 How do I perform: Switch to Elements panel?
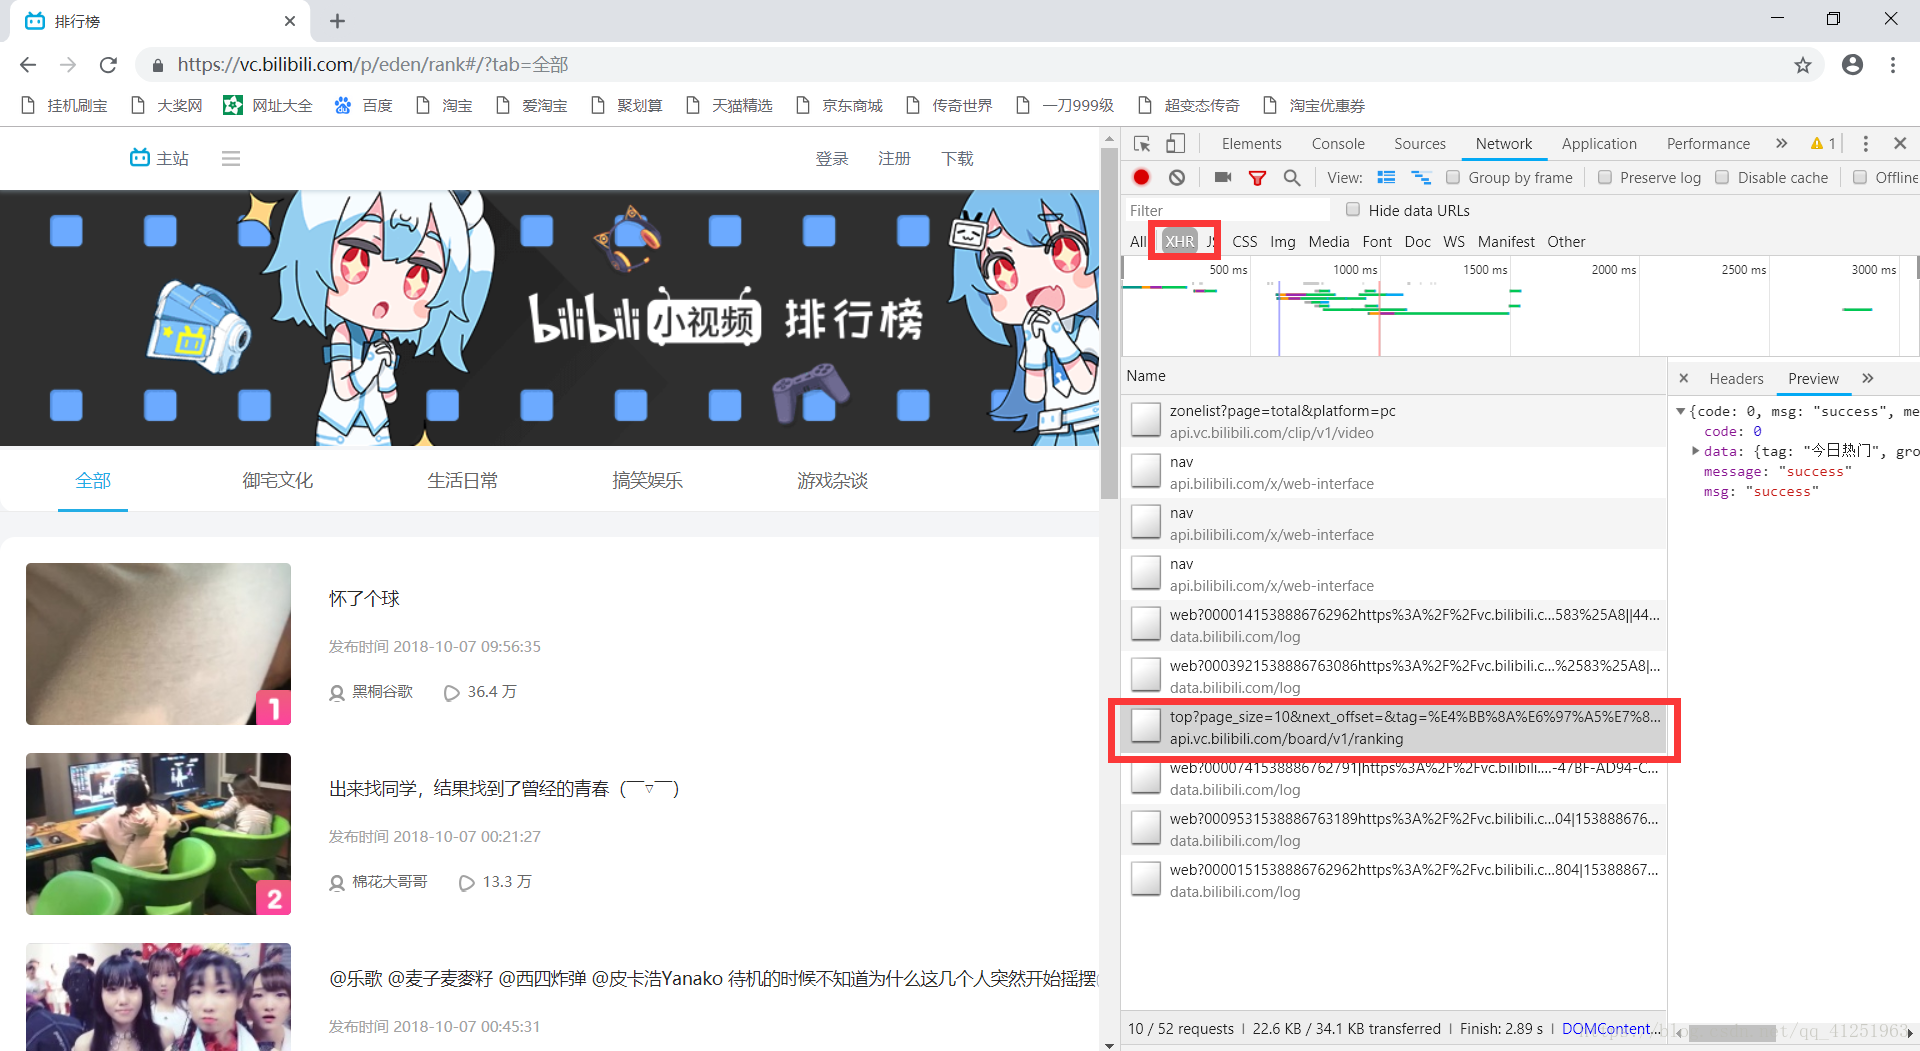pyautogui.click(x=1251, y=144)
